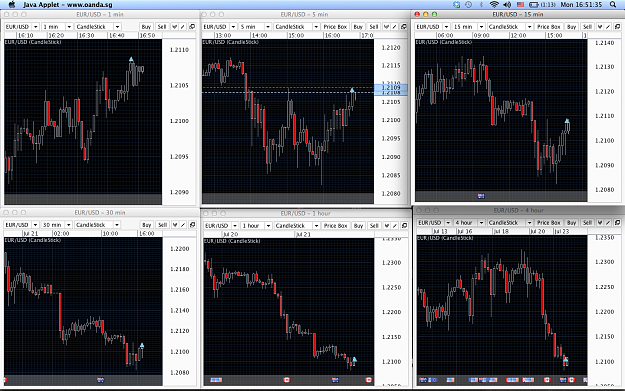Viewport: 625px width, 391px height.
Task: Click the detach chart icon in 15 min window
Action: point(617,27)
